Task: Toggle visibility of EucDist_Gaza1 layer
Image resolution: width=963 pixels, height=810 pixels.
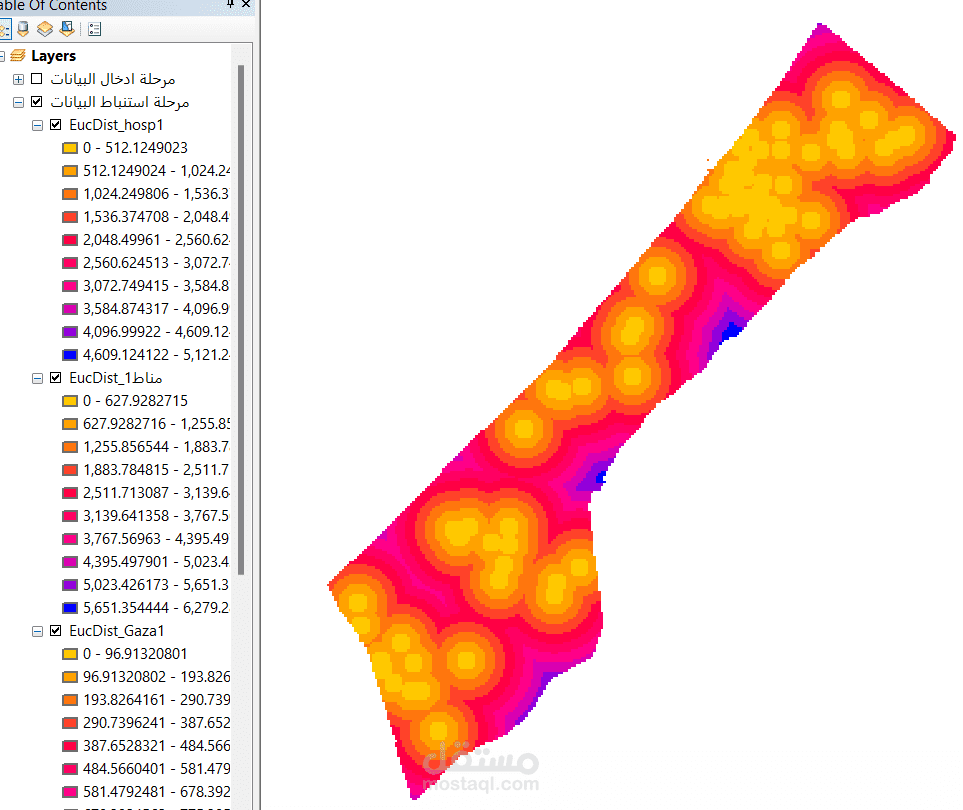Action: pos(56,631)
